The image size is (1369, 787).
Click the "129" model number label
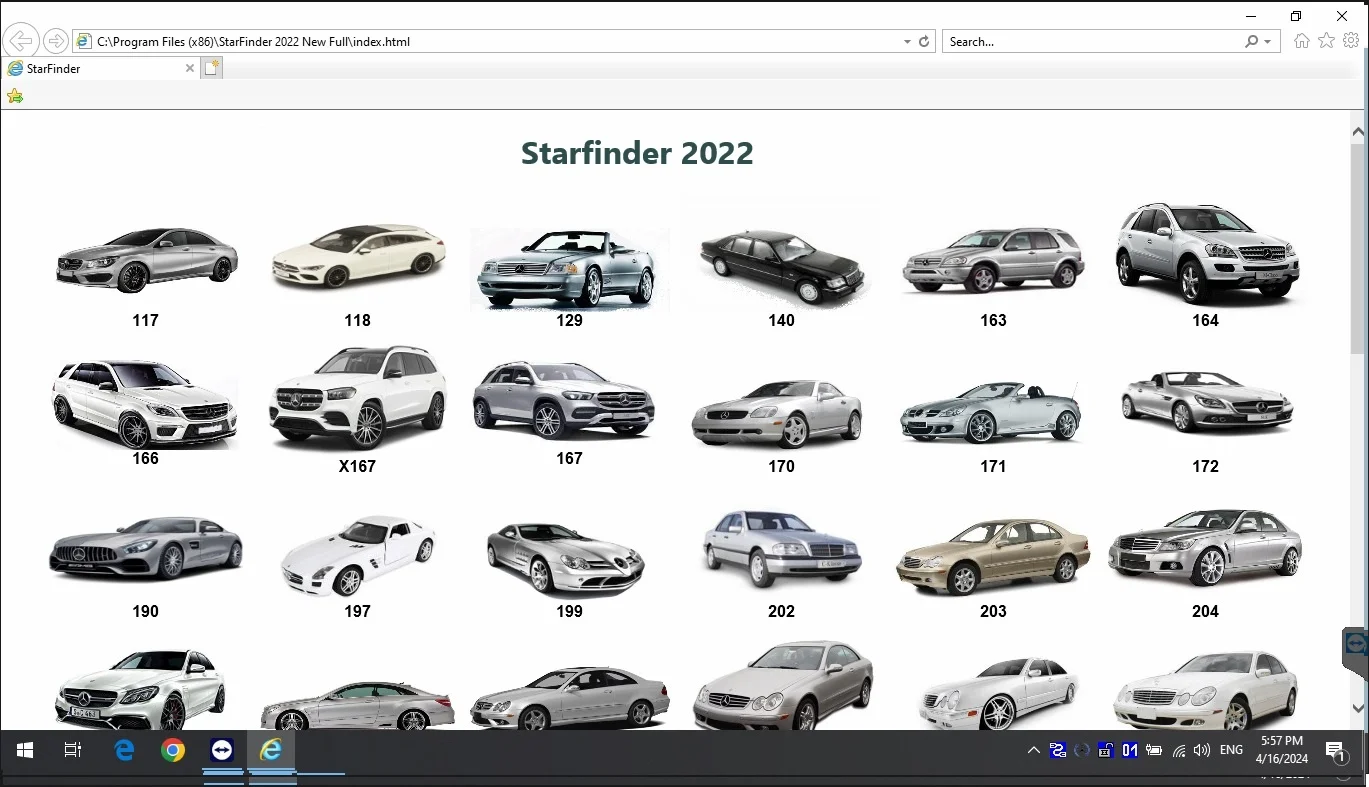(x=569, y=320)
